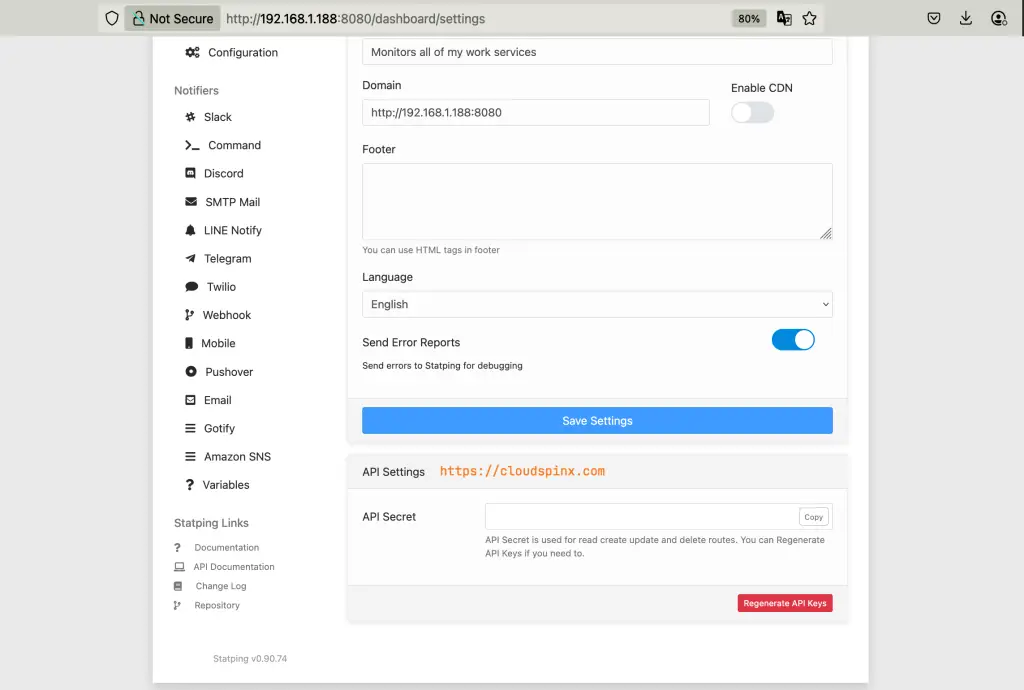Click the 80% zoom control
The height and width of the screenshot is (690, 1024).
point(748,17)
